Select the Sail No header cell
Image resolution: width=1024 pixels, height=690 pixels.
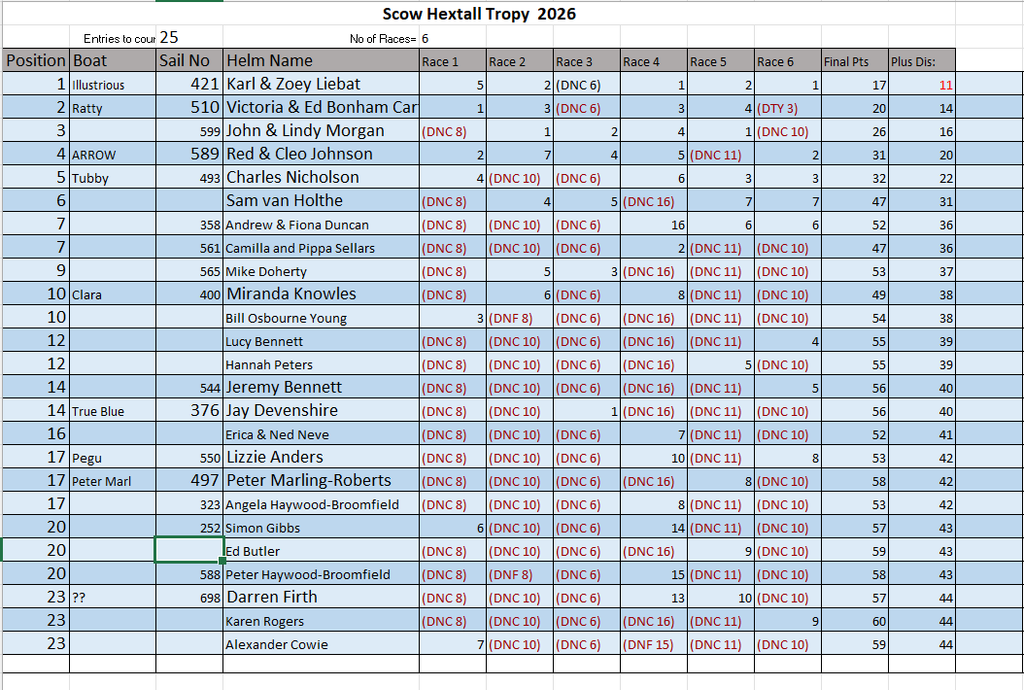189,61
